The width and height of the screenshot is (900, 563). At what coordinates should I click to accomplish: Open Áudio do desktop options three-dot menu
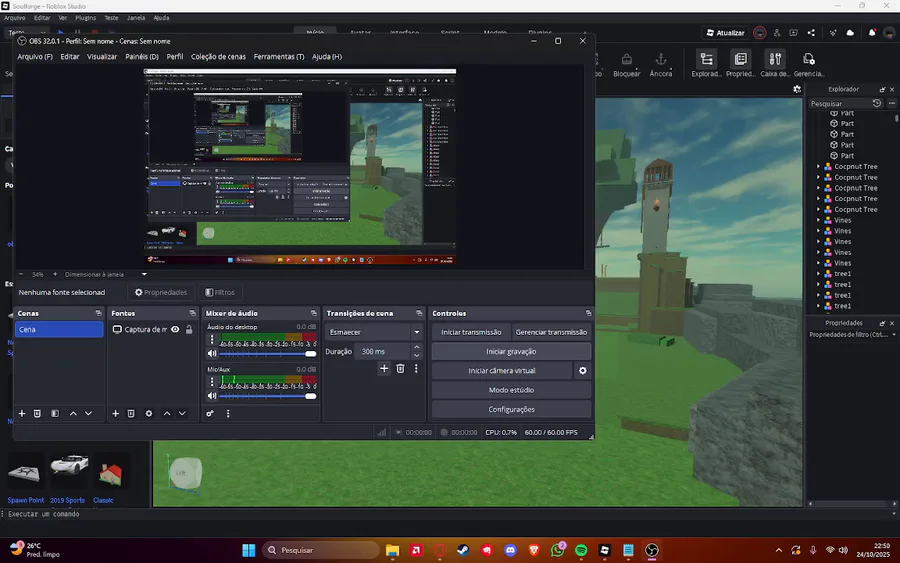[212, 339]
